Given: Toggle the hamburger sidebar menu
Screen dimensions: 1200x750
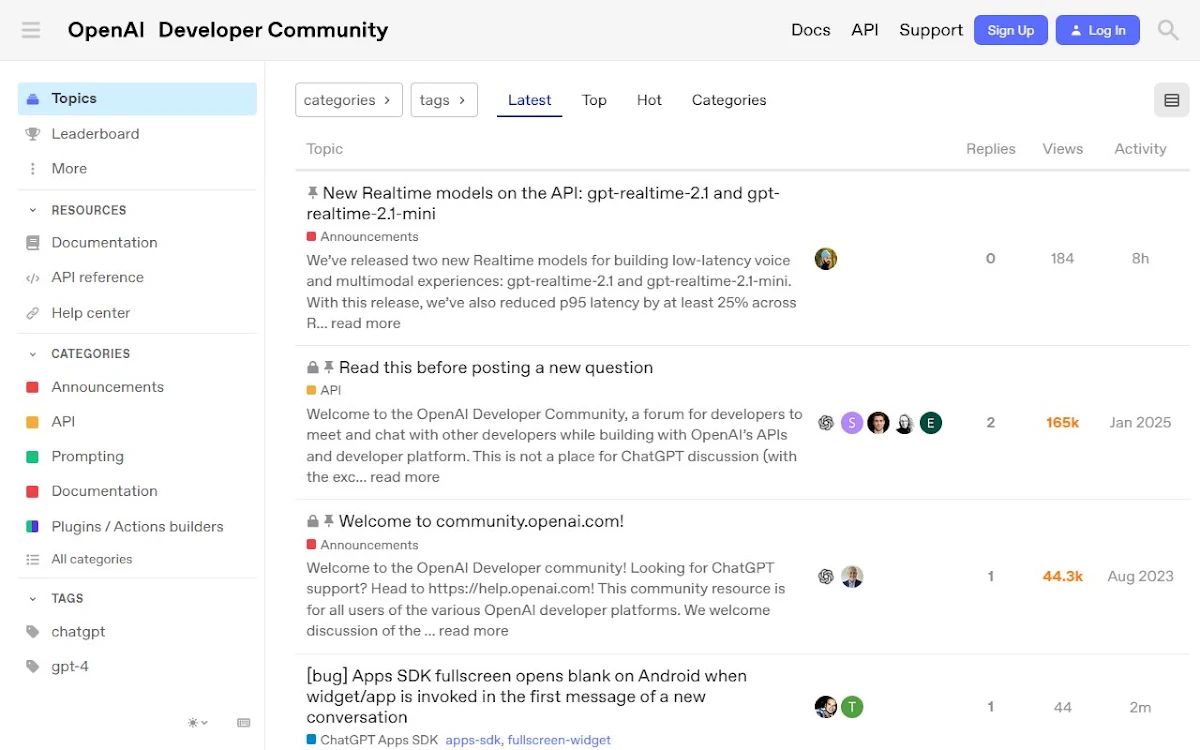Looking at the screenshot, I should point(31,30).
